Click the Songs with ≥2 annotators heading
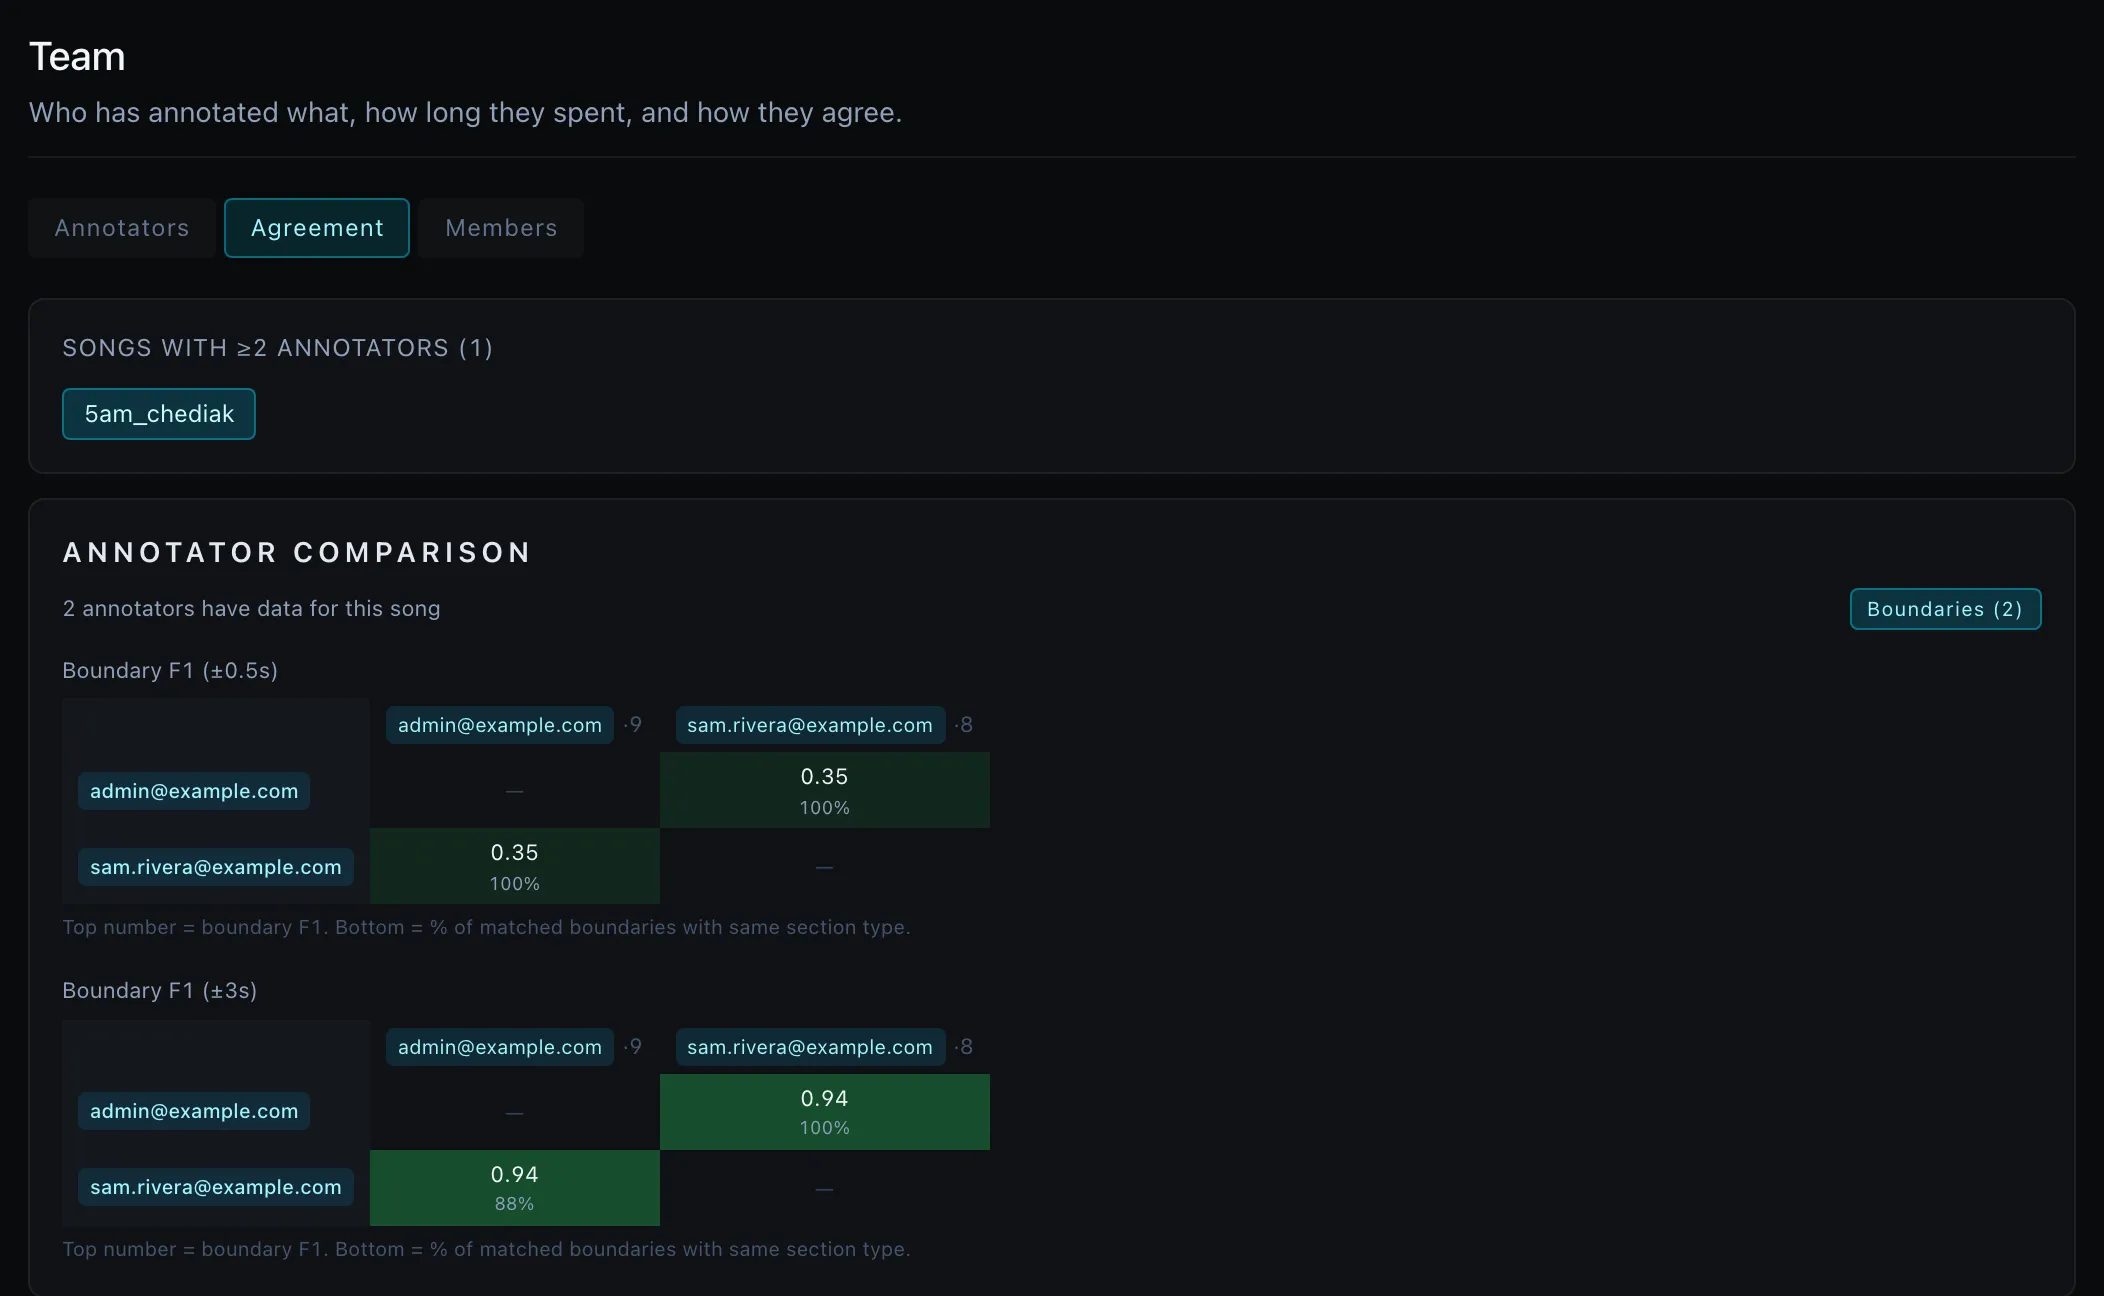Viewport: 2104px width, 1296px height. [x=278, y=348]
